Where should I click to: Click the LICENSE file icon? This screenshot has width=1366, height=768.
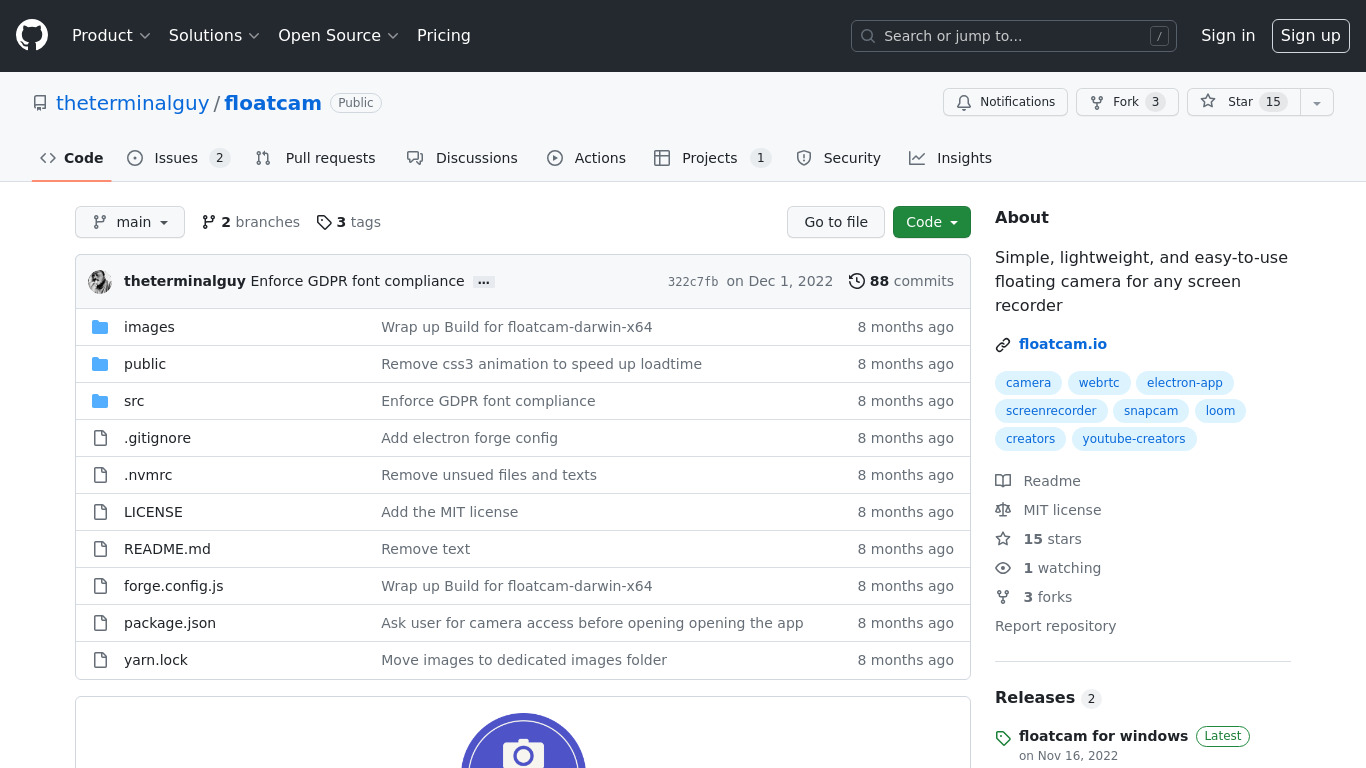tap(100, 512)
